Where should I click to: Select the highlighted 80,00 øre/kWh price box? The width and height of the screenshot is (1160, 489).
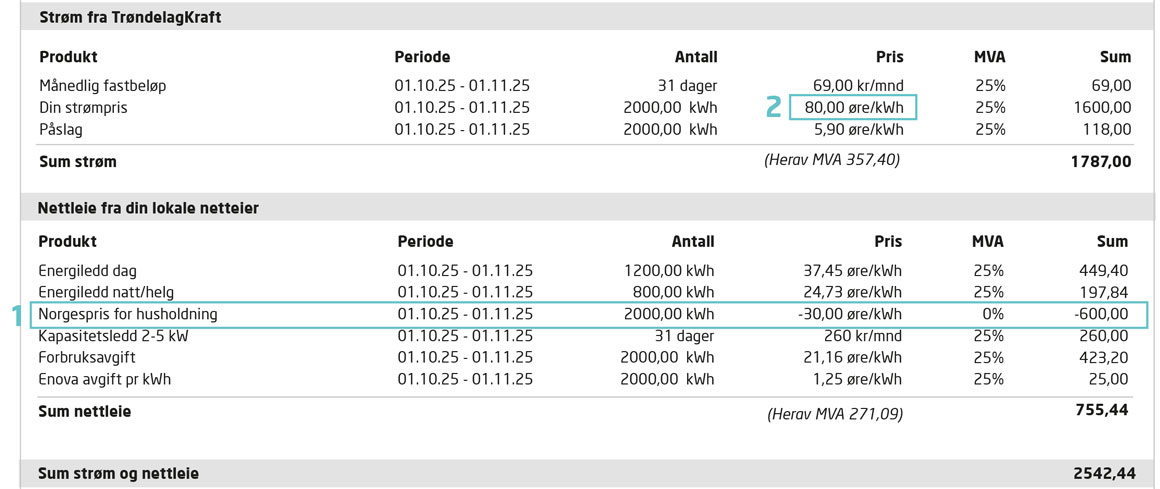coord(853,107)
